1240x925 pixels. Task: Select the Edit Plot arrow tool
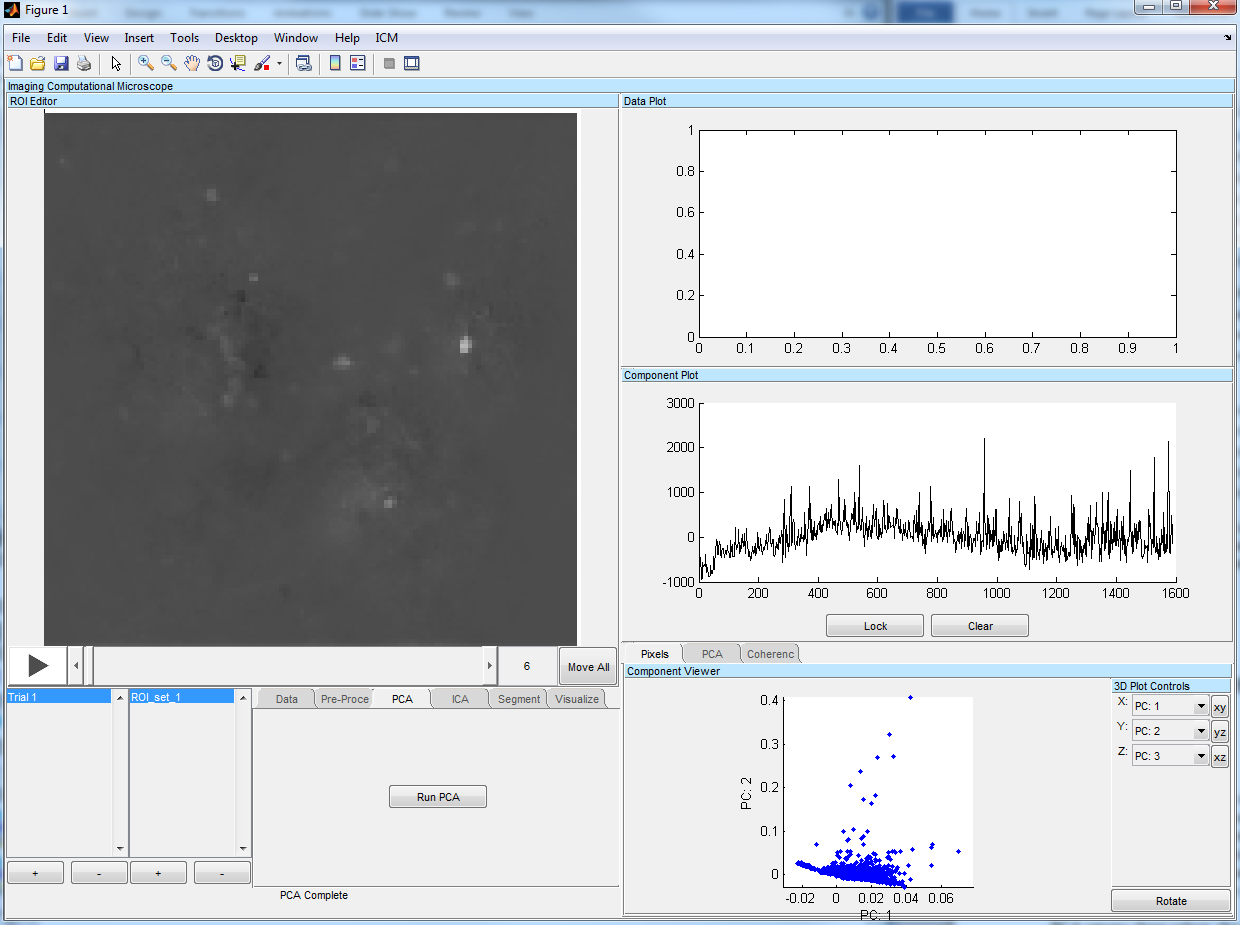(116, 63)
